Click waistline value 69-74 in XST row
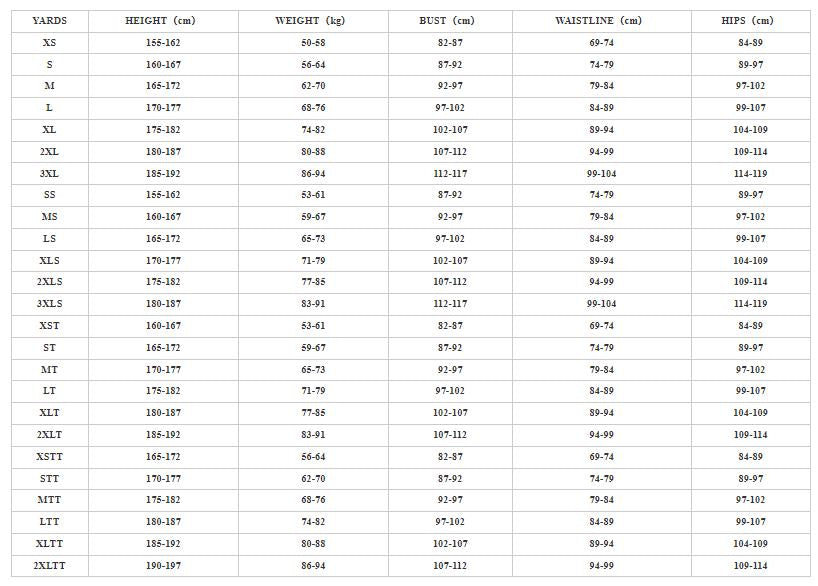The width and height of the screenshot is (818, 586). coord(601,326)
